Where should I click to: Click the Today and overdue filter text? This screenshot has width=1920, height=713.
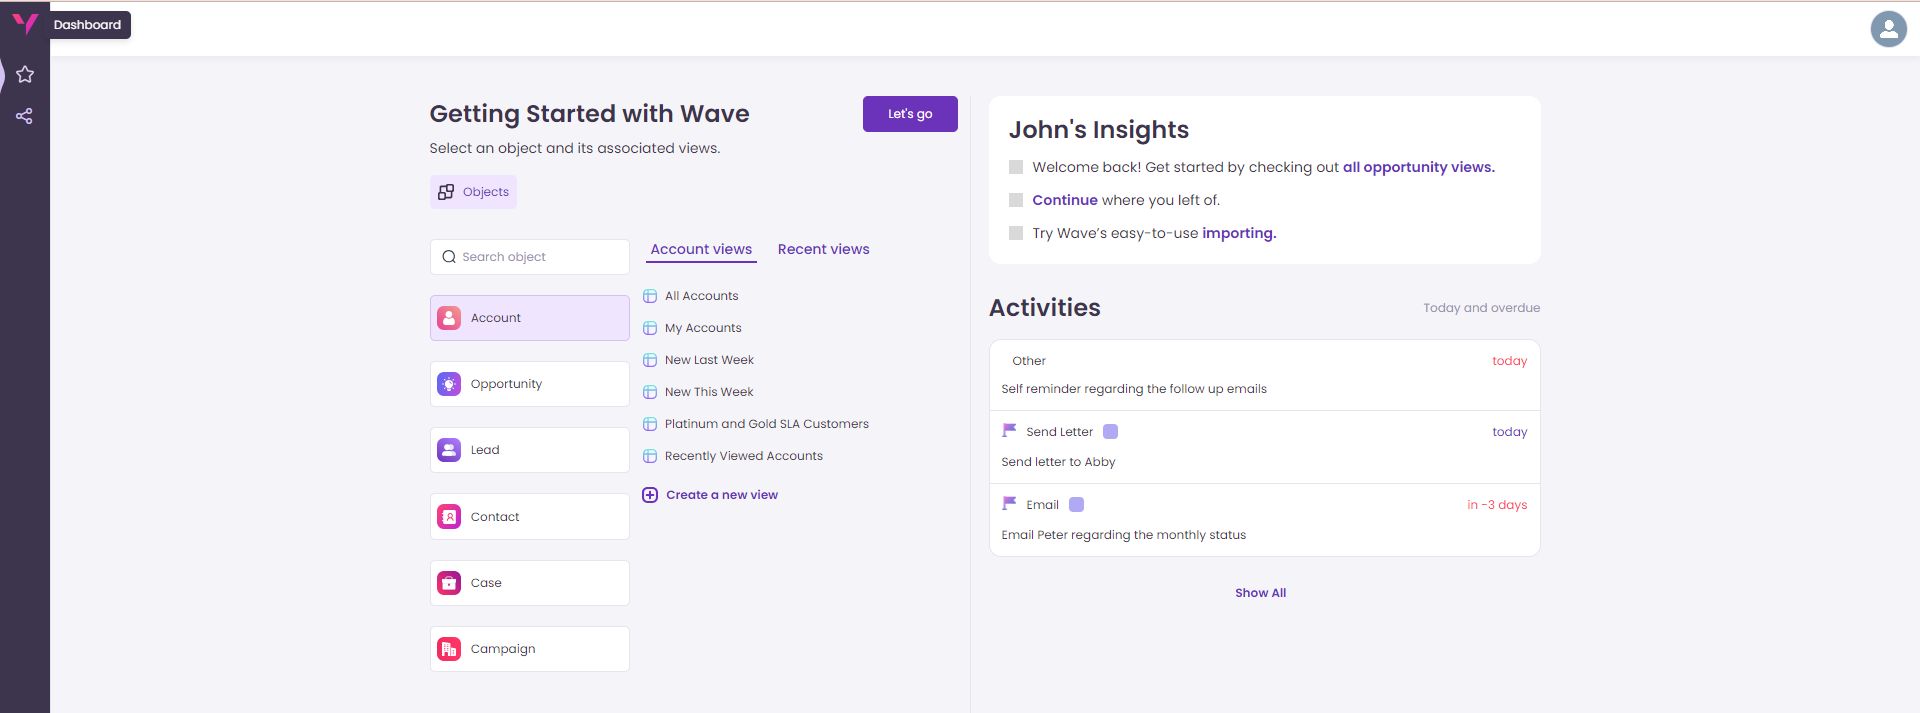point(1481,308)
